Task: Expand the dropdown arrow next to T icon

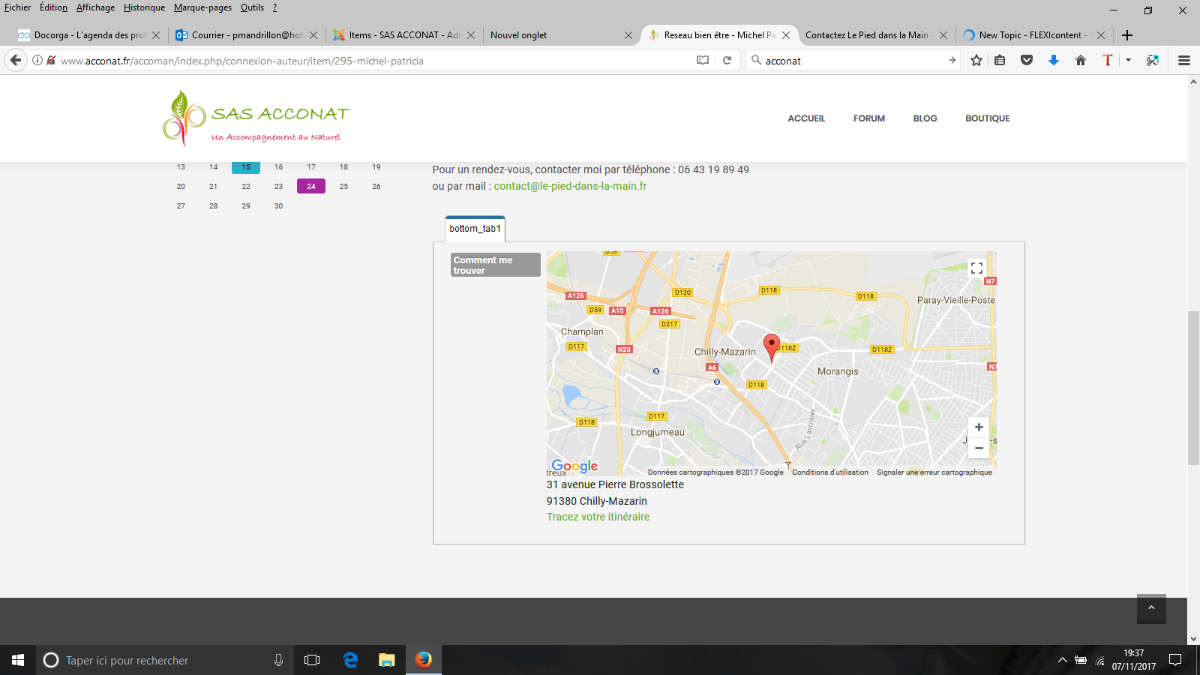Action: (x=1128, y=60)
